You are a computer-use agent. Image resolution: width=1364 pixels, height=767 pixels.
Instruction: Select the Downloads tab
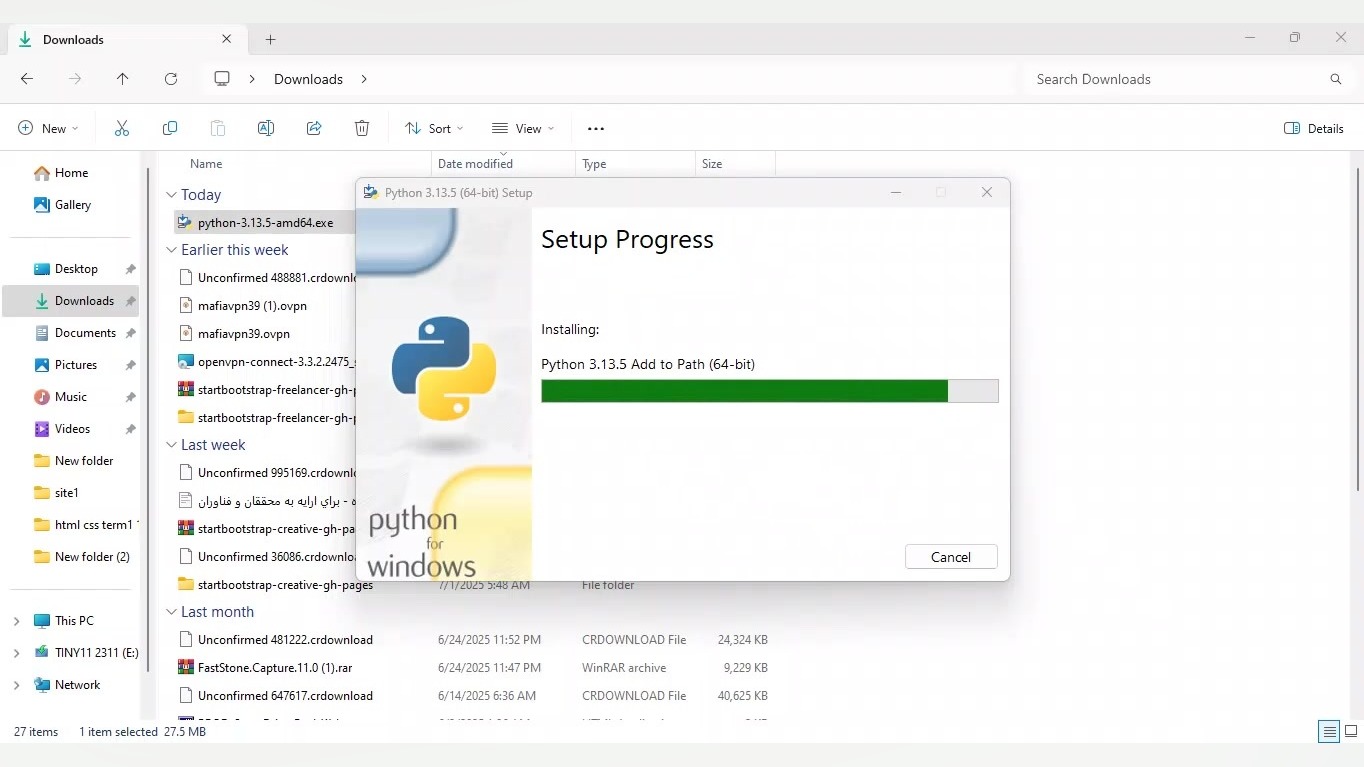[126, 40]
